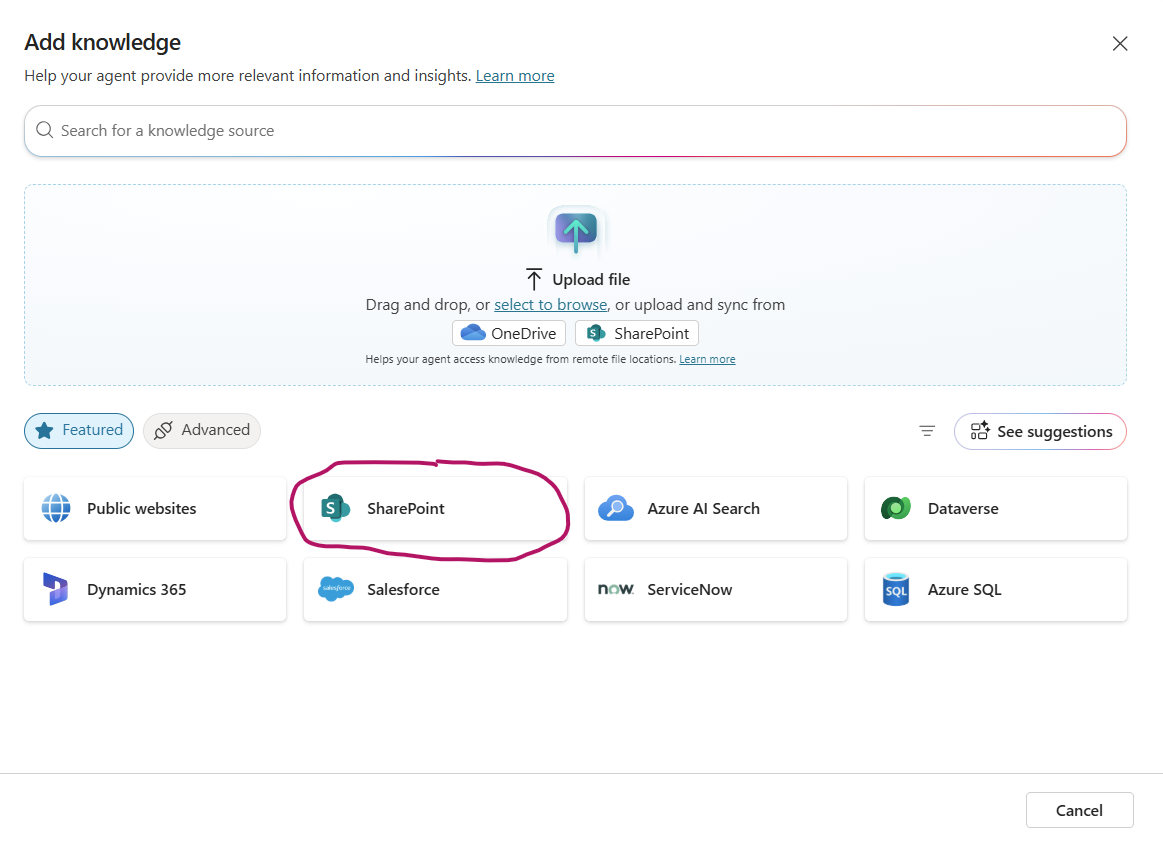Cancel the Add knowledge dialog
The height and width of the screenshot is (843, 1163).
tap(1079, 810)
